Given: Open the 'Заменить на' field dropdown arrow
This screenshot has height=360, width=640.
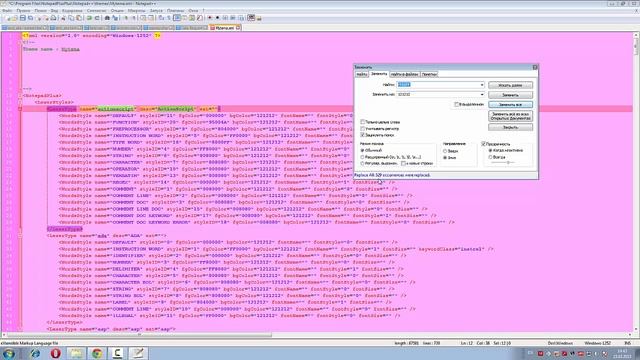Looking at the screenshot, I should (x=482, y=95).
